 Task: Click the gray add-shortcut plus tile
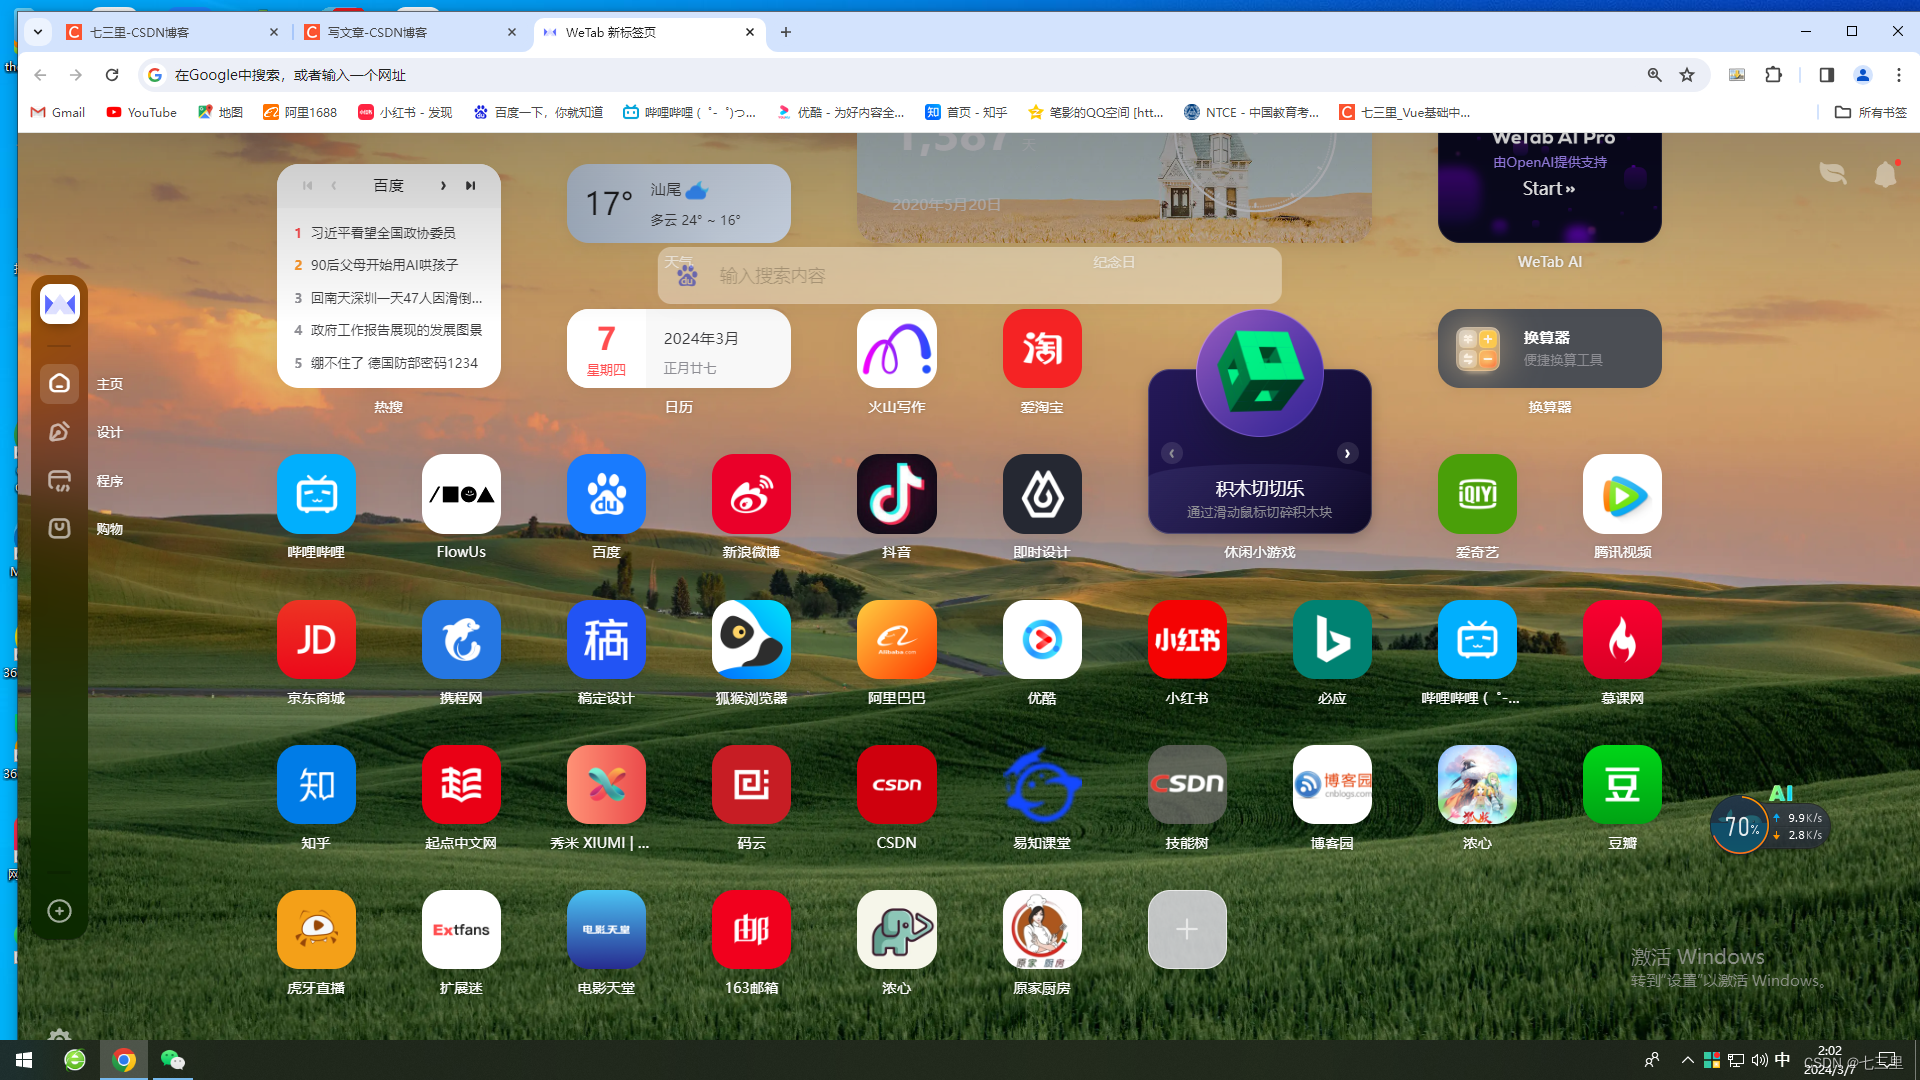tap(1187, 930)
